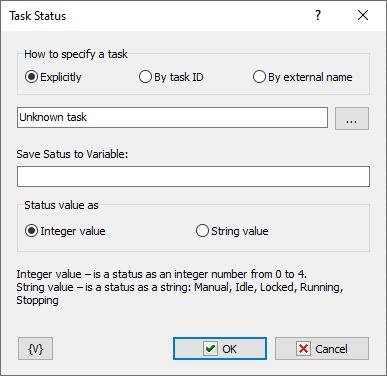The width and height of the screenshot is (387, 376).
Task: Click the integer number from 0 to 4 description
Action: click(162, 274)
